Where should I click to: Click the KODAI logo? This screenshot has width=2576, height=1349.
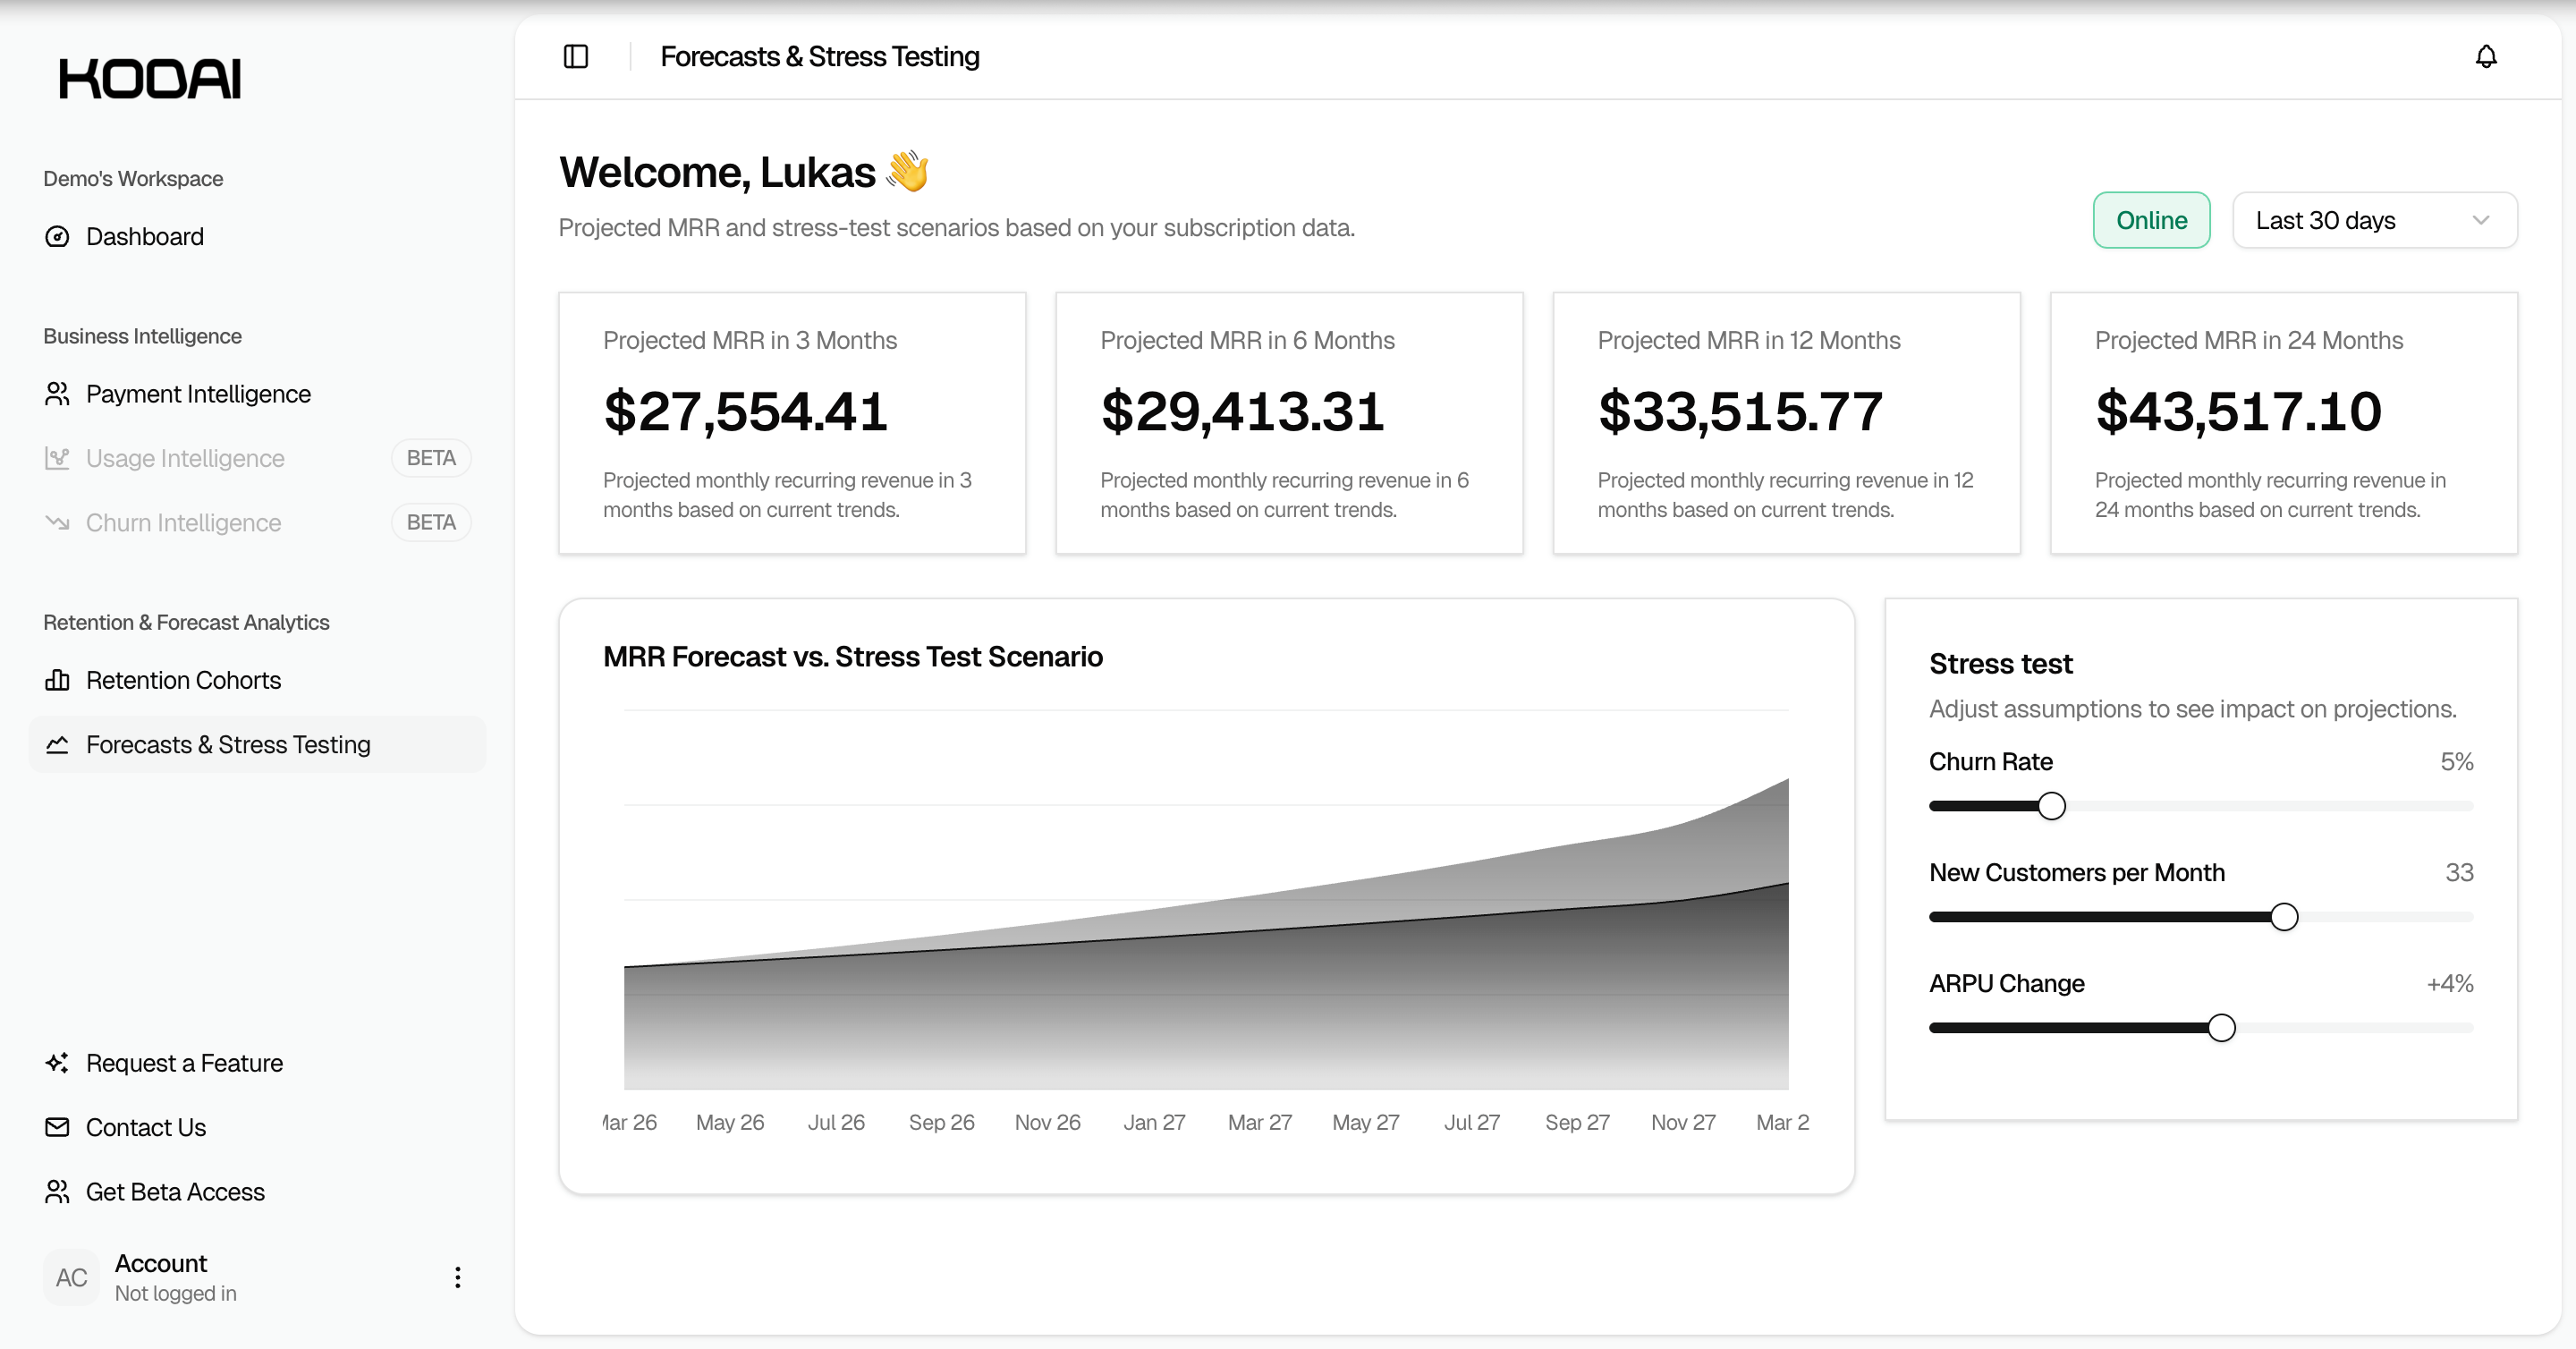click(x=150, y=79)
